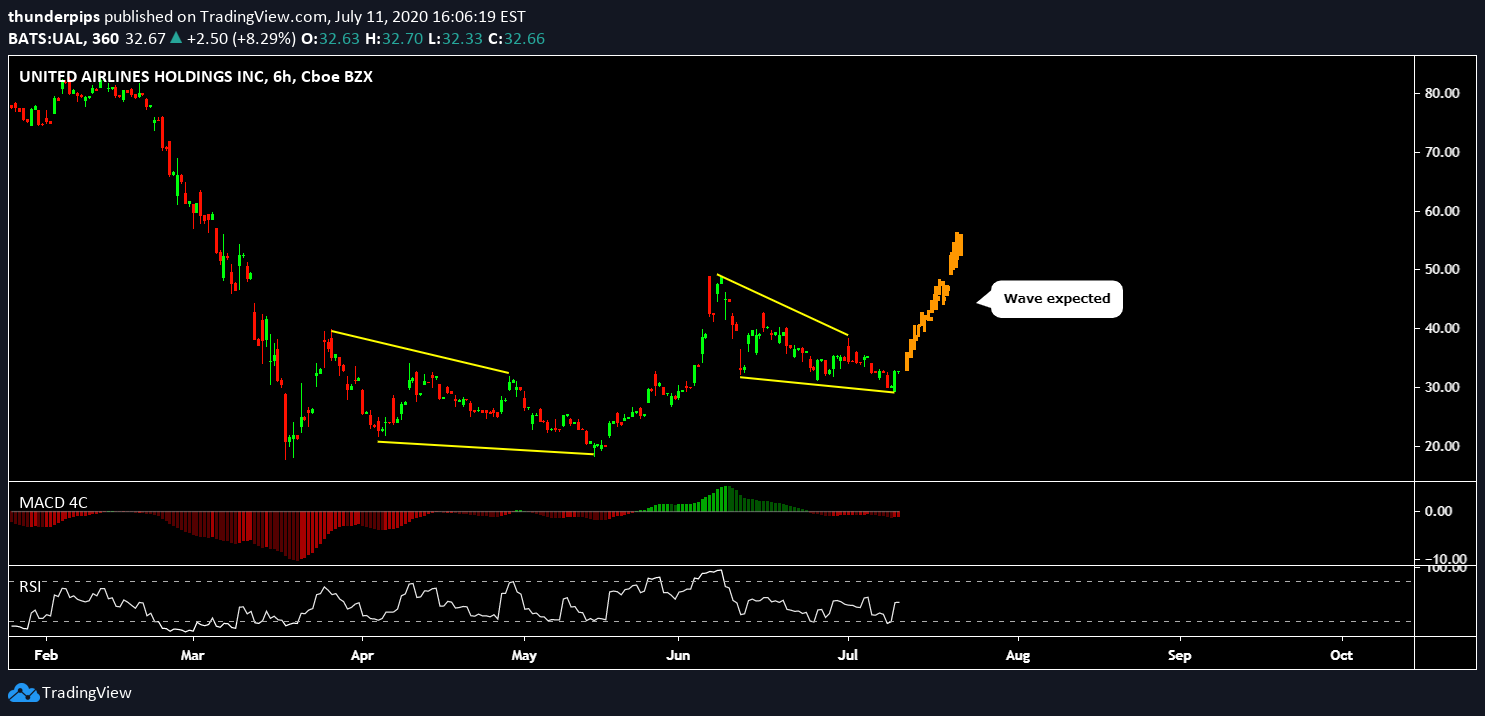Click the 70.00 price axis label

click(x=1444, y=152)
